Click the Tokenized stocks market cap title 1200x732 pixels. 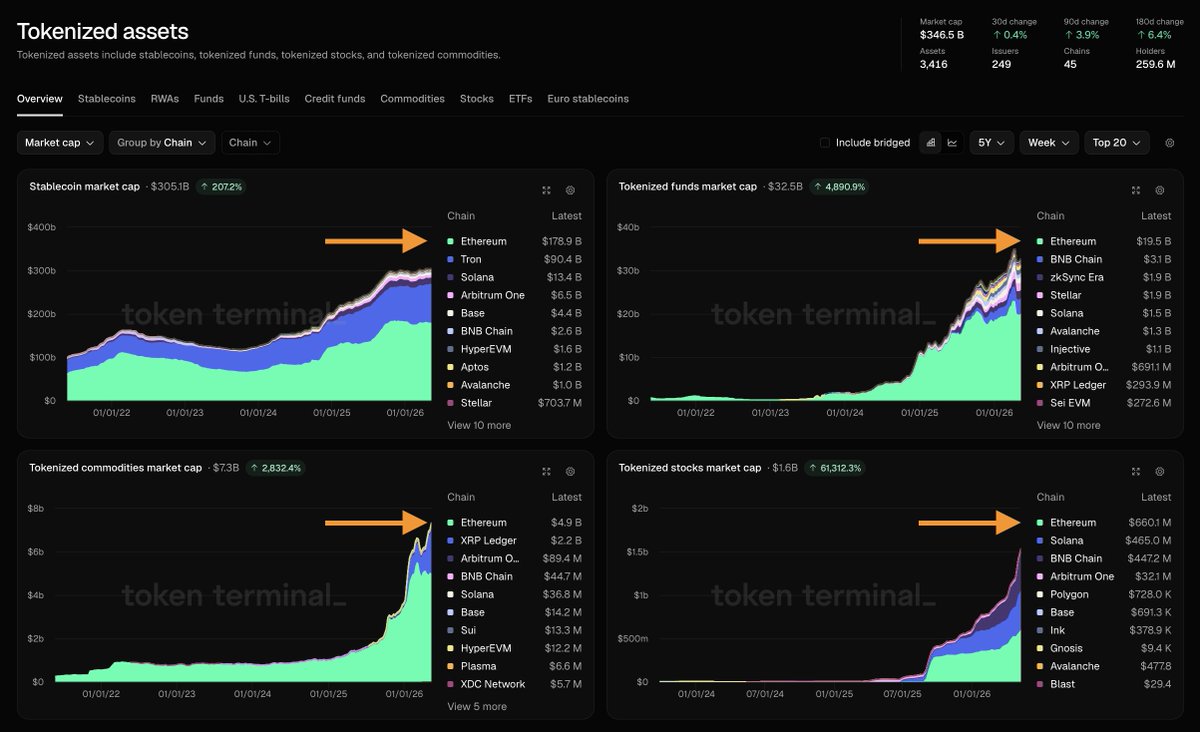pos(690,467)
